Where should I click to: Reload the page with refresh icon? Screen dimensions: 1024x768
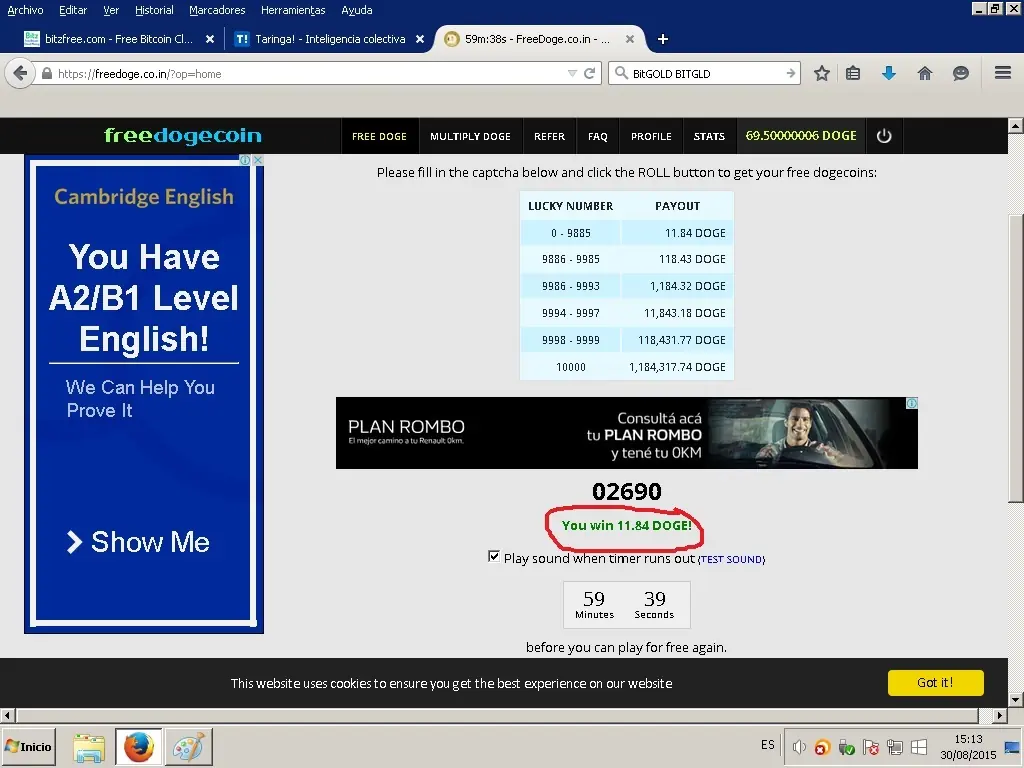[589, 73]
